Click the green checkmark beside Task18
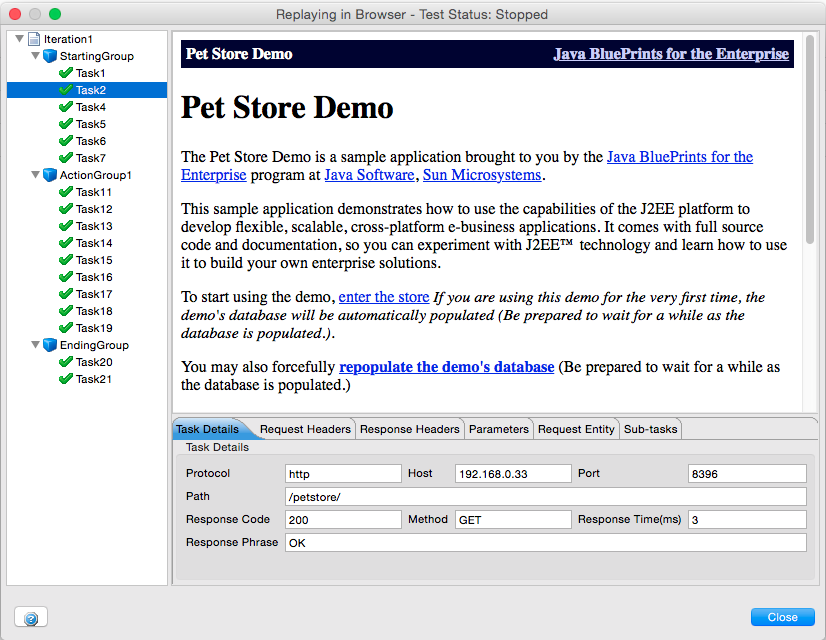 (66, 311)
